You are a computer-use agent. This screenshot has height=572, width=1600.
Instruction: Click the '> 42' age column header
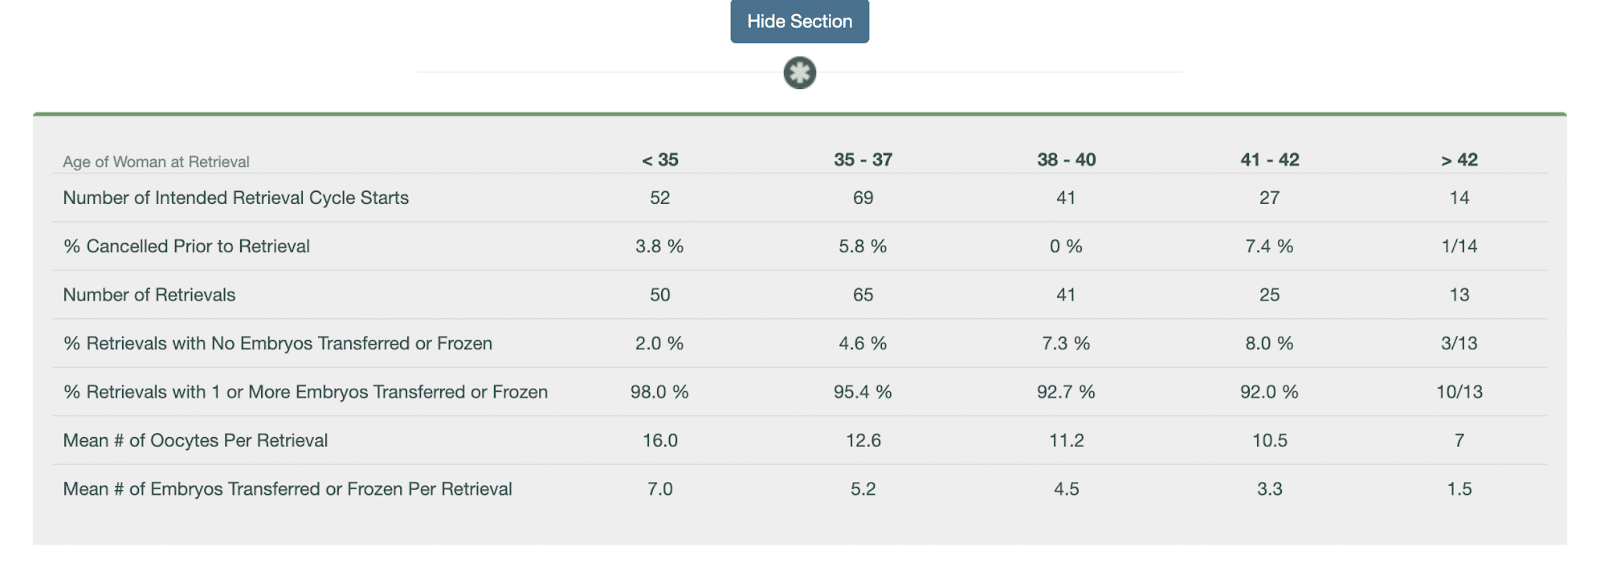coord(1459,160)
